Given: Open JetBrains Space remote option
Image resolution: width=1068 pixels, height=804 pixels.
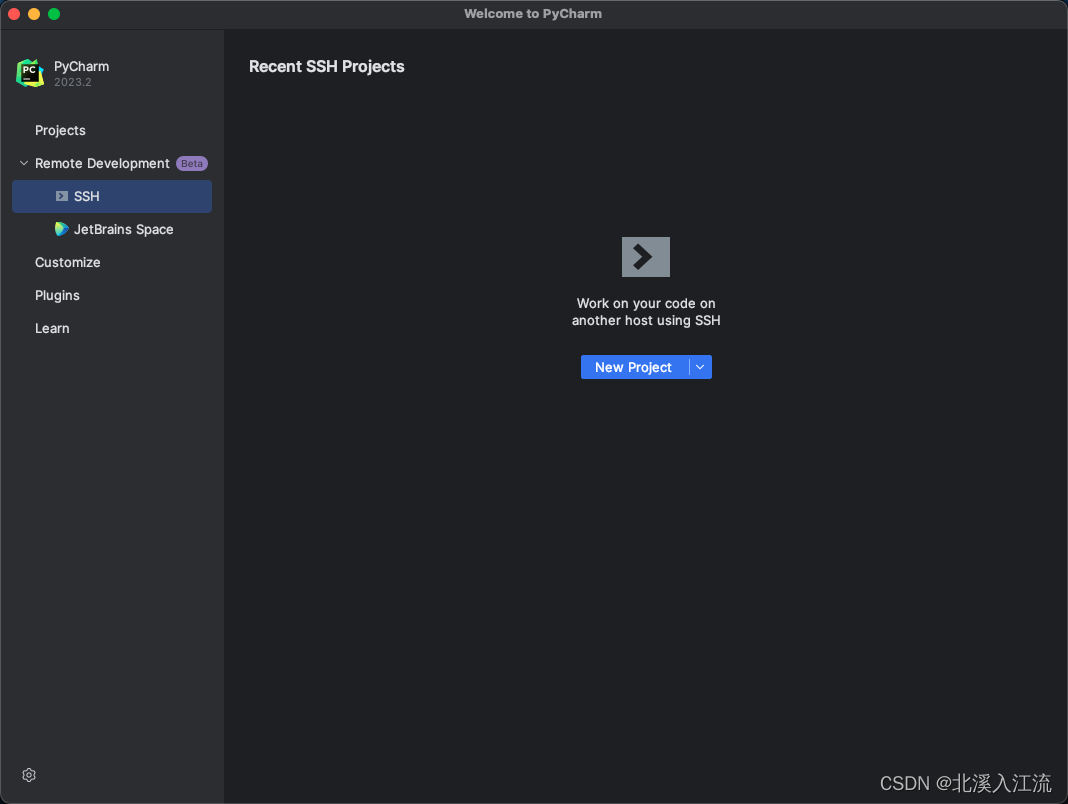Looking at the screenshot, I should pos(123,230).
